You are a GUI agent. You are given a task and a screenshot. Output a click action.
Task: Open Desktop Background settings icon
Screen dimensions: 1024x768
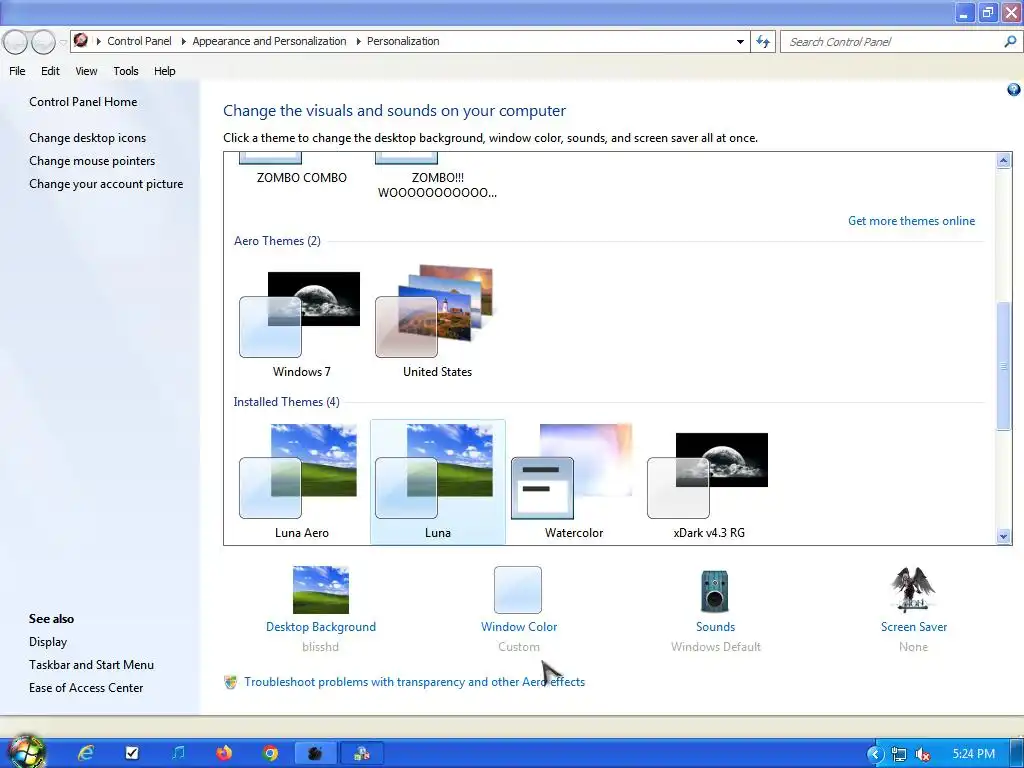pyautogui.click(x=321, y=590)
